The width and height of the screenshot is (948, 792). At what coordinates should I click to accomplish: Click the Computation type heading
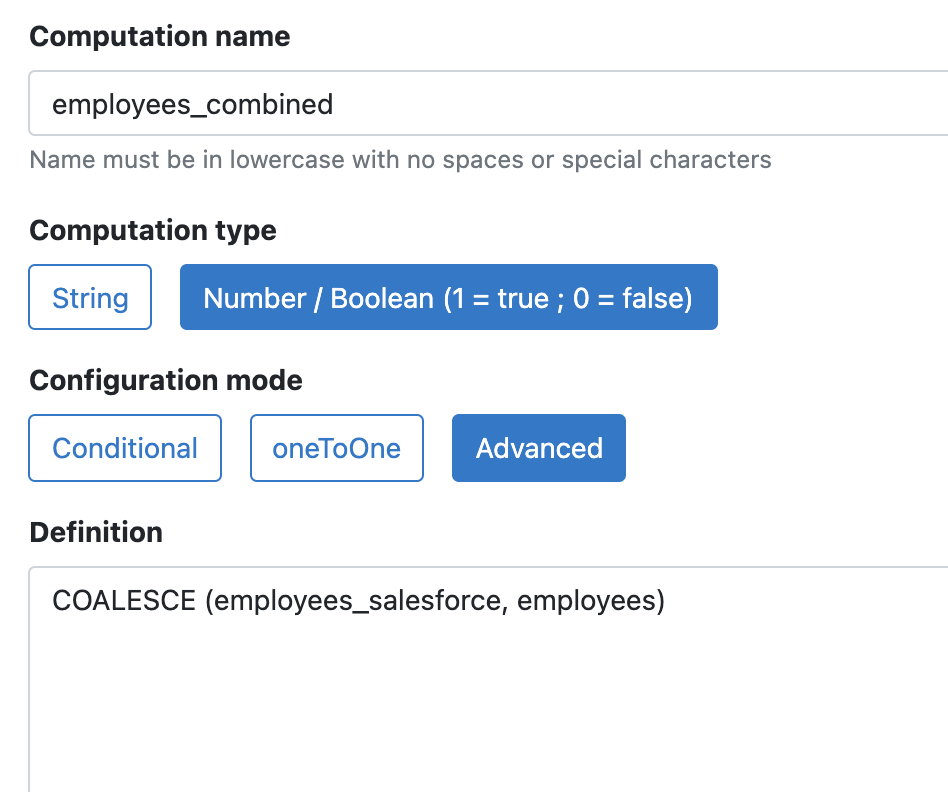click(x=153, y=231)
